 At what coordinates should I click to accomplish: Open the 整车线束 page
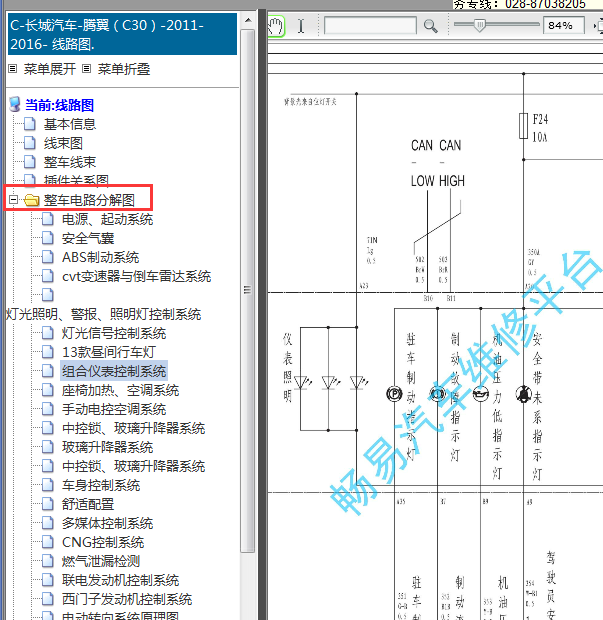pyautogui.click(x=70, y=162)
